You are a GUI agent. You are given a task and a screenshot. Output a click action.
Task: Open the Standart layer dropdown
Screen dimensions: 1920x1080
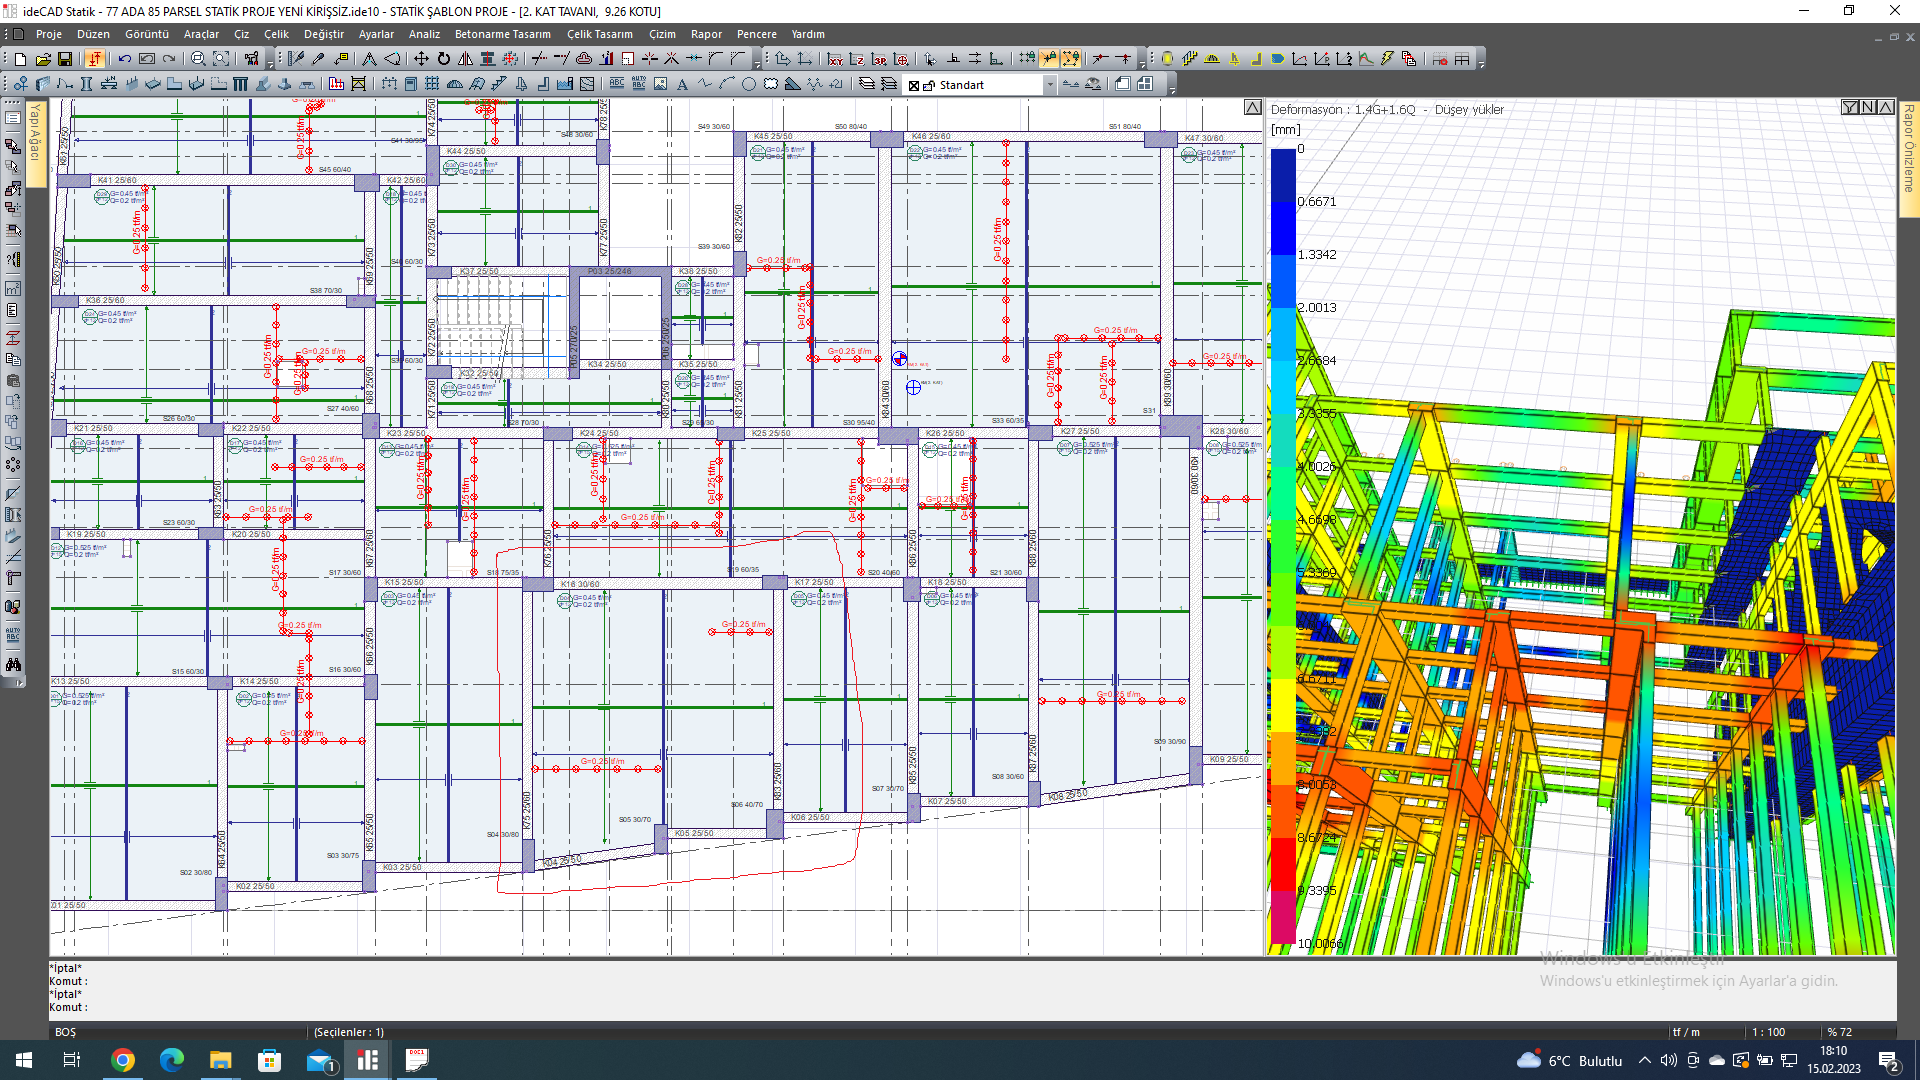[x=1050, y=86]
